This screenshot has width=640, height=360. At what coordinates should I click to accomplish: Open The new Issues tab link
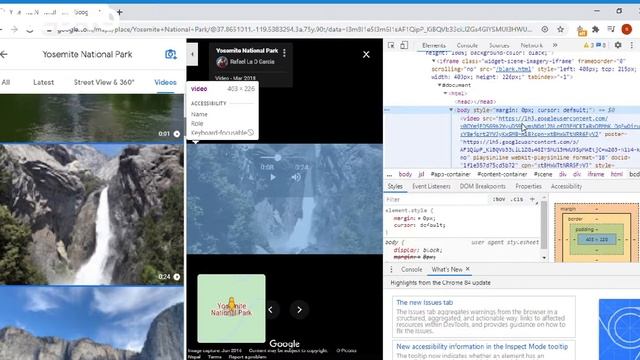click(424, 302)
